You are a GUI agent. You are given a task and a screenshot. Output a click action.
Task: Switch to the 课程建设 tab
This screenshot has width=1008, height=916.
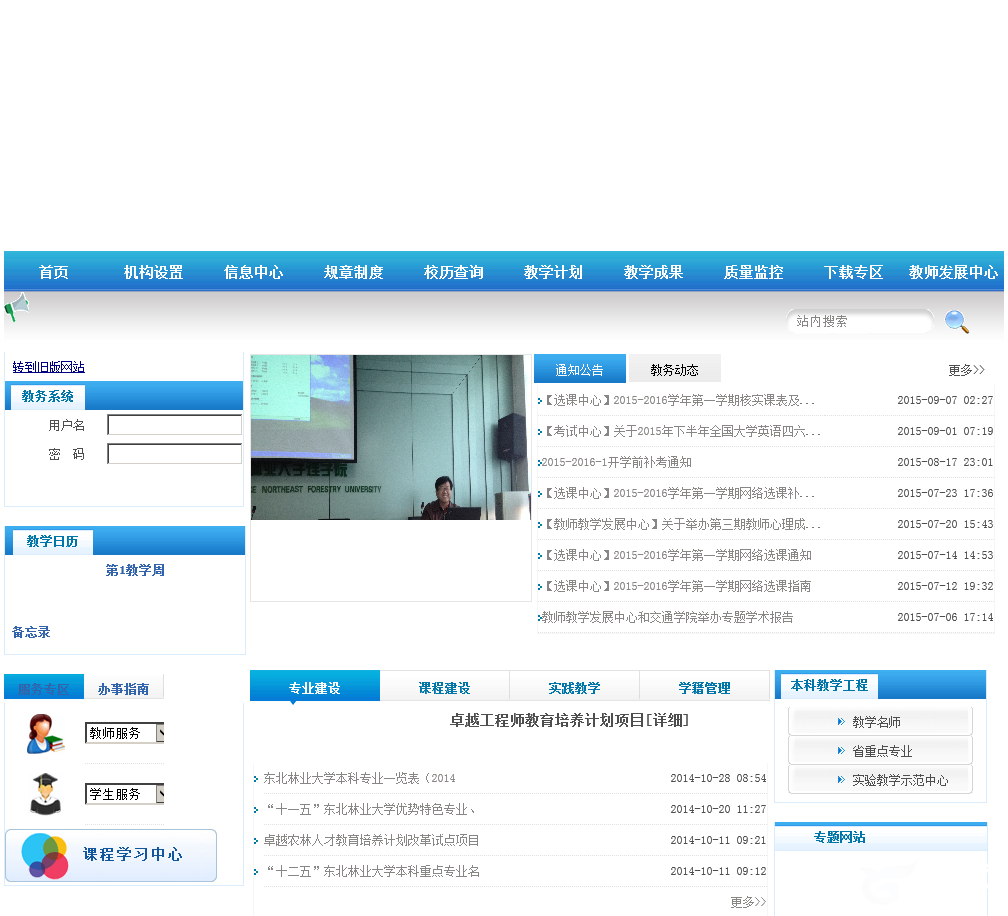click(x=444, y=686)
